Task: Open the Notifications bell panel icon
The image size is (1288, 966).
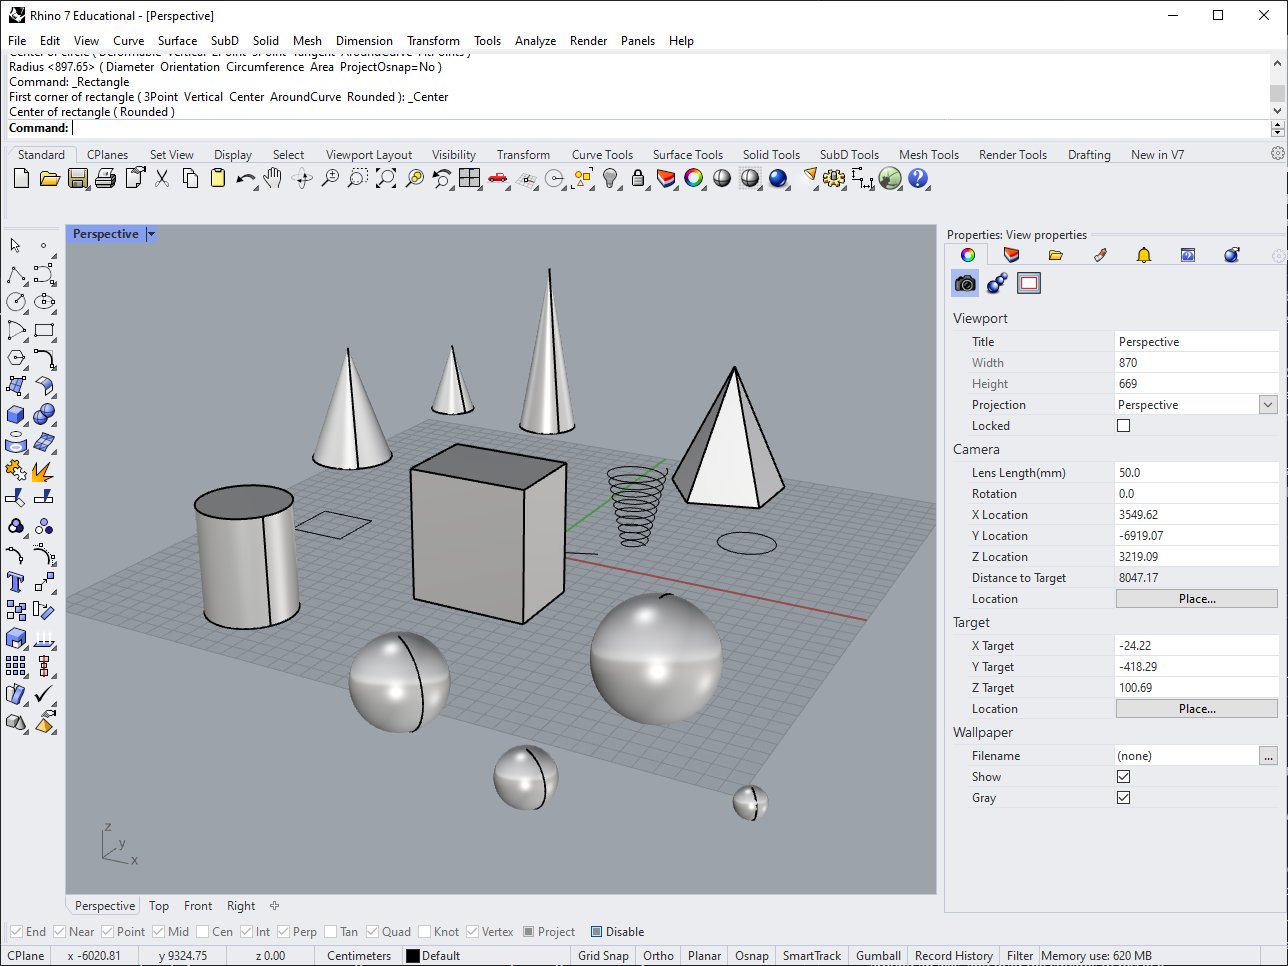Action: 1144,255
